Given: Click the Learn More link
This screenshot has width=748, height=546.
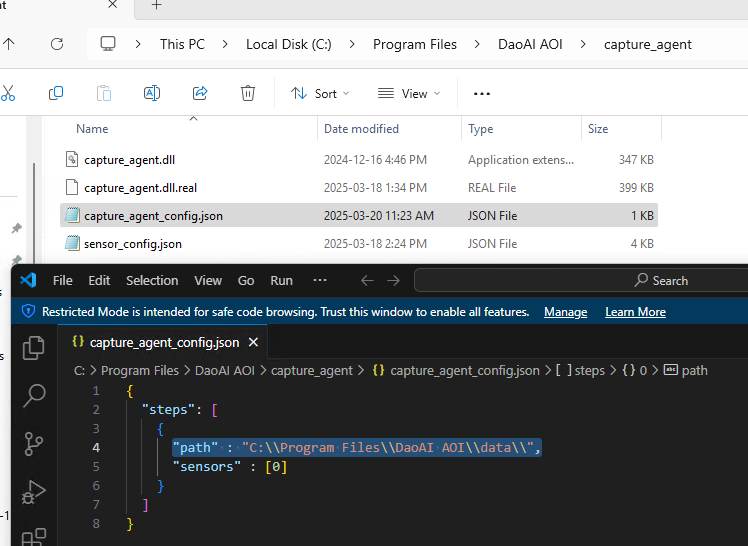Looking at the screenshot, I should tap(635, 312).
